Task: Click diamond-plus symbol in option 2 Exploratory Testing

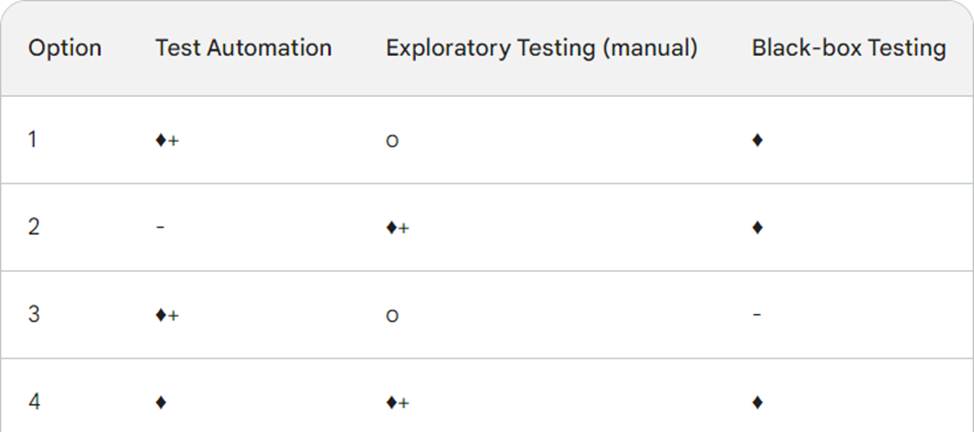Action: 398,228
